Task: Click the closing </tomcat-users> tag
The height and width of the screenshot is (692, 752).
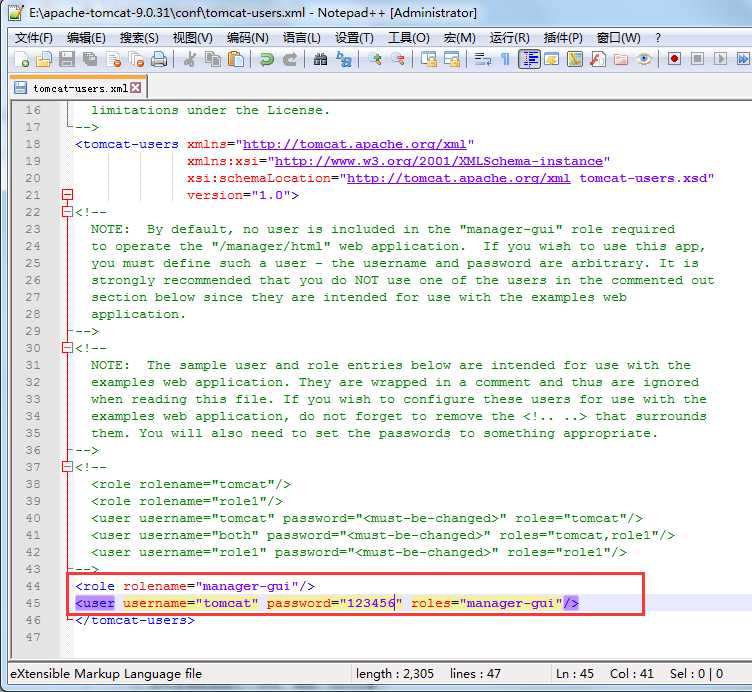Action: 135,620
